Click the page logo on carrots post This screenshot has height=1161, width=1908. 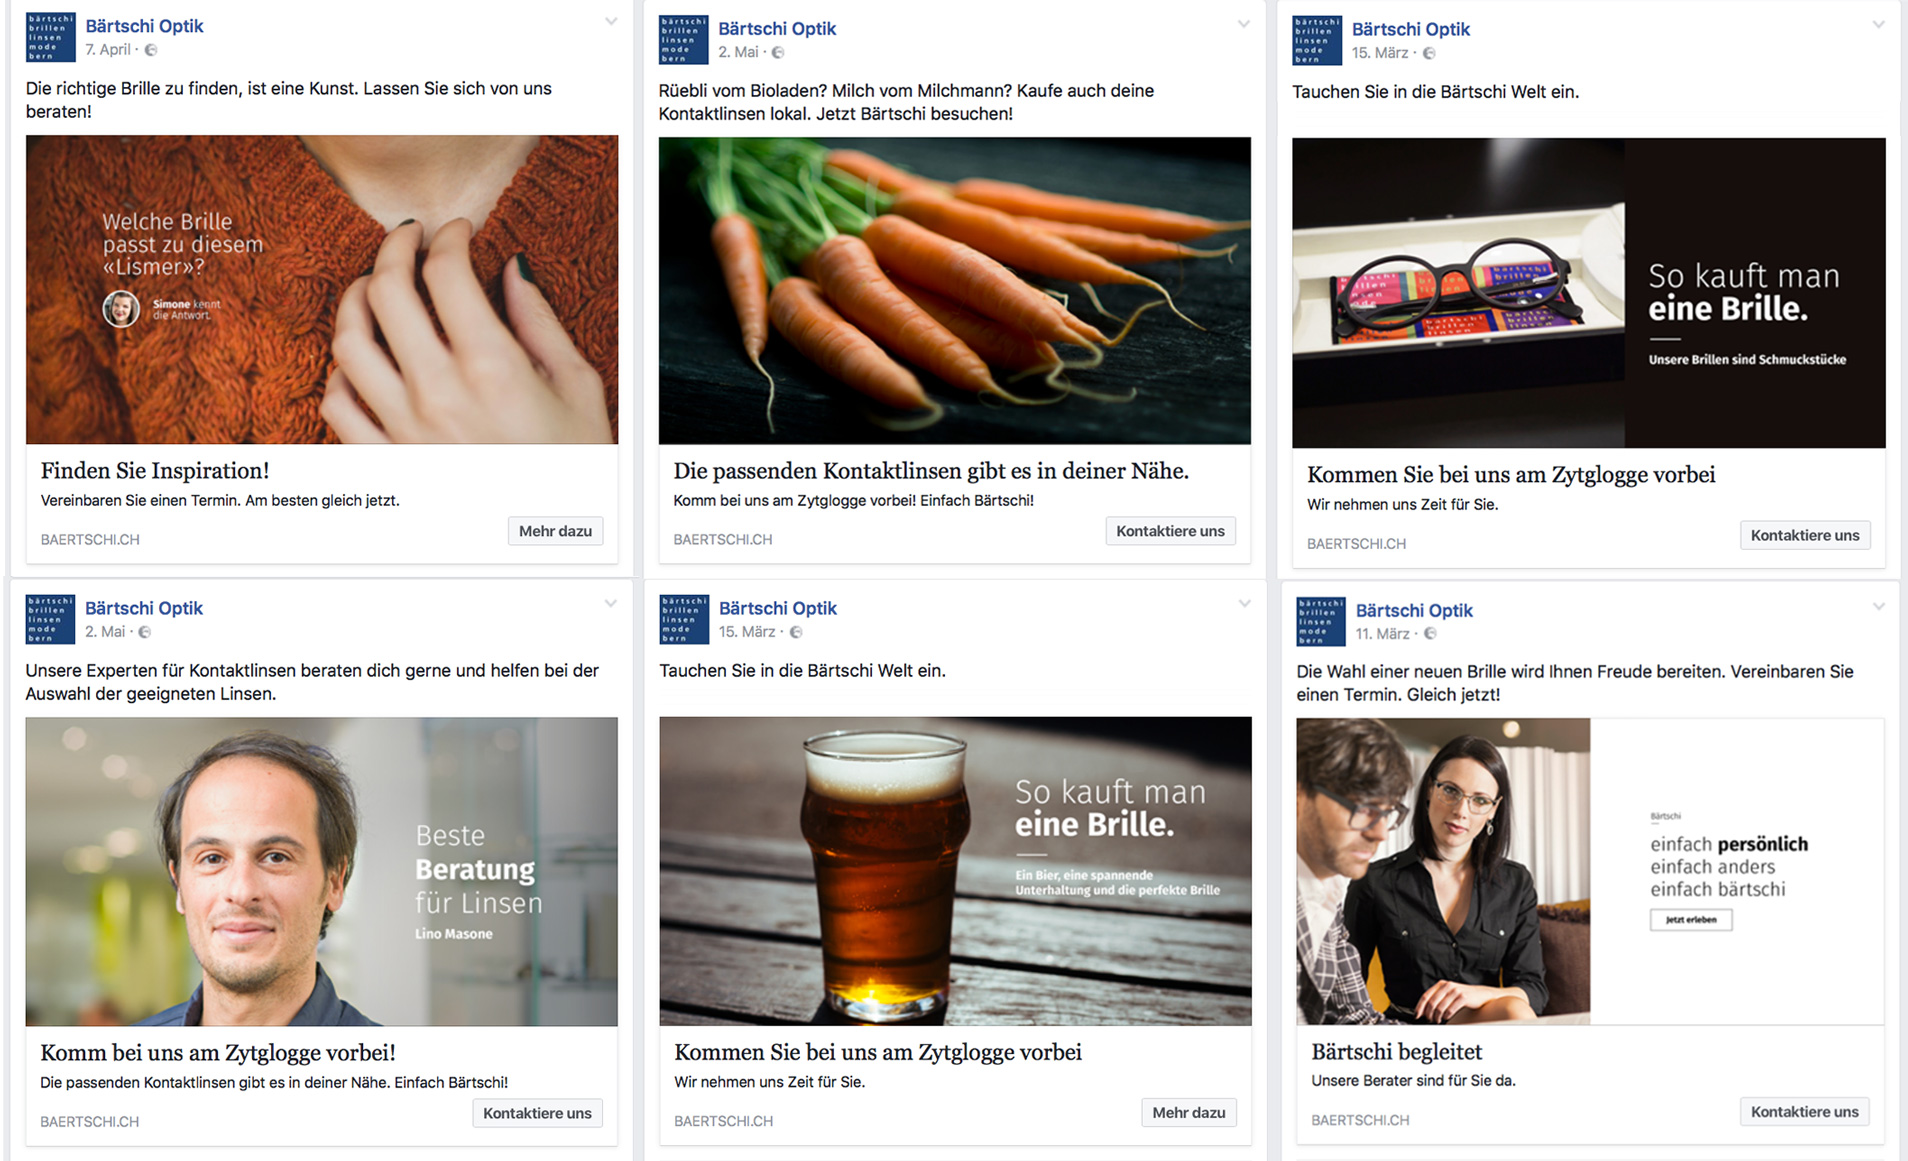683,40
